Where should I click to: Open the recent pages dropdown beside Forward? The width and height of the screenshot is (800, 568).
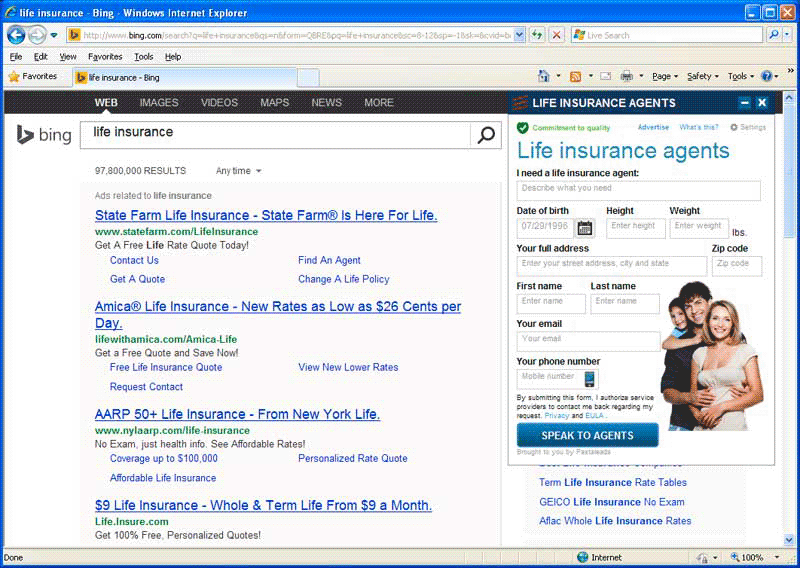pyautogui.click(x=54, y=35)
